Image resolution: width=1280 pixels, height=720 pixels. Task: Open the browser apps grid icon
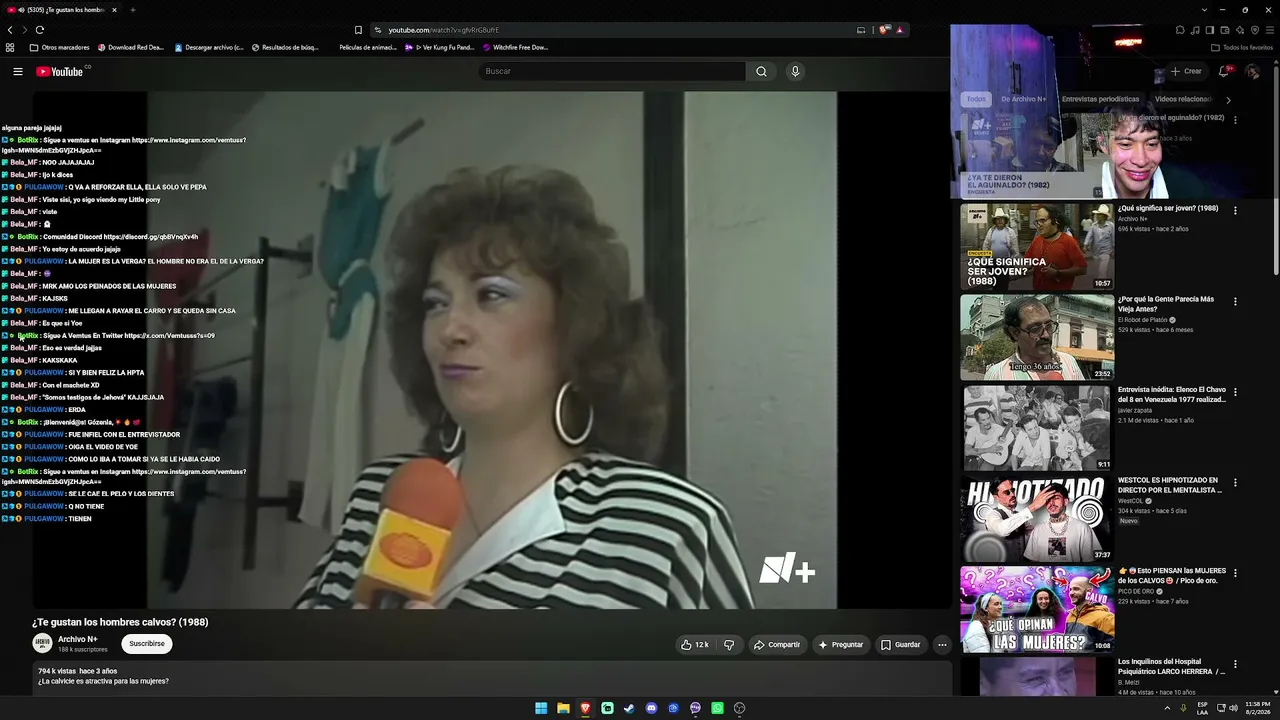[10, 47]
